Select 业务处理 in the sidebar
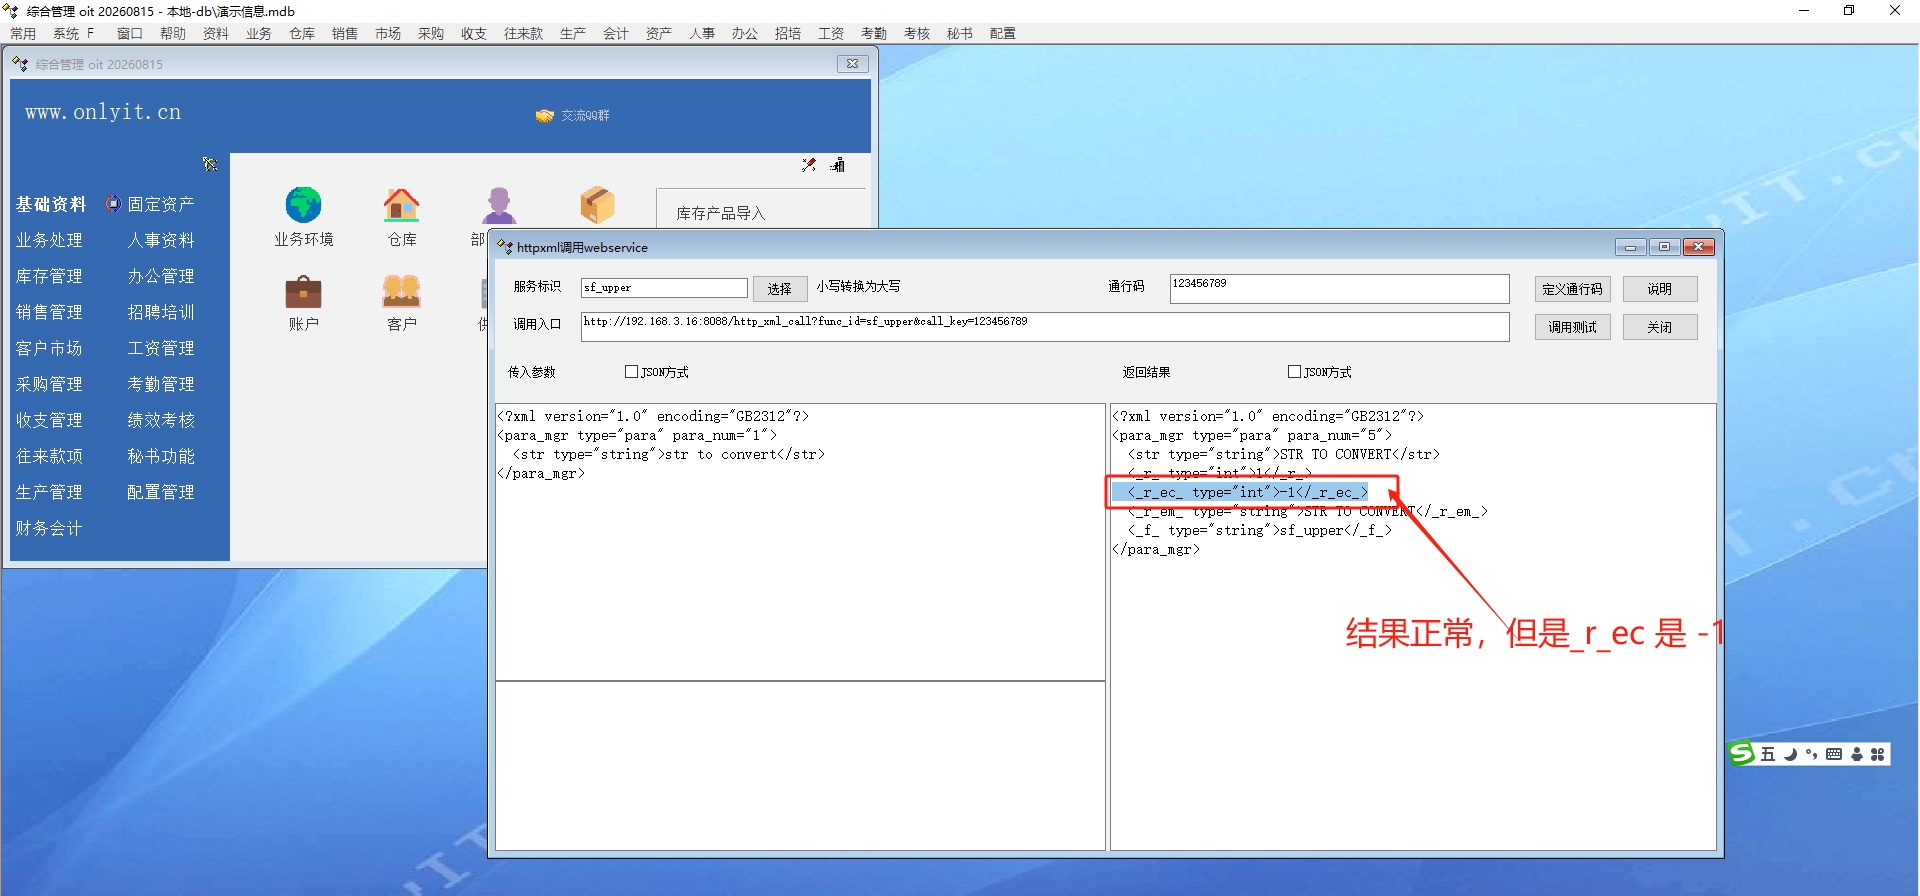 click(x=49, y=240)
